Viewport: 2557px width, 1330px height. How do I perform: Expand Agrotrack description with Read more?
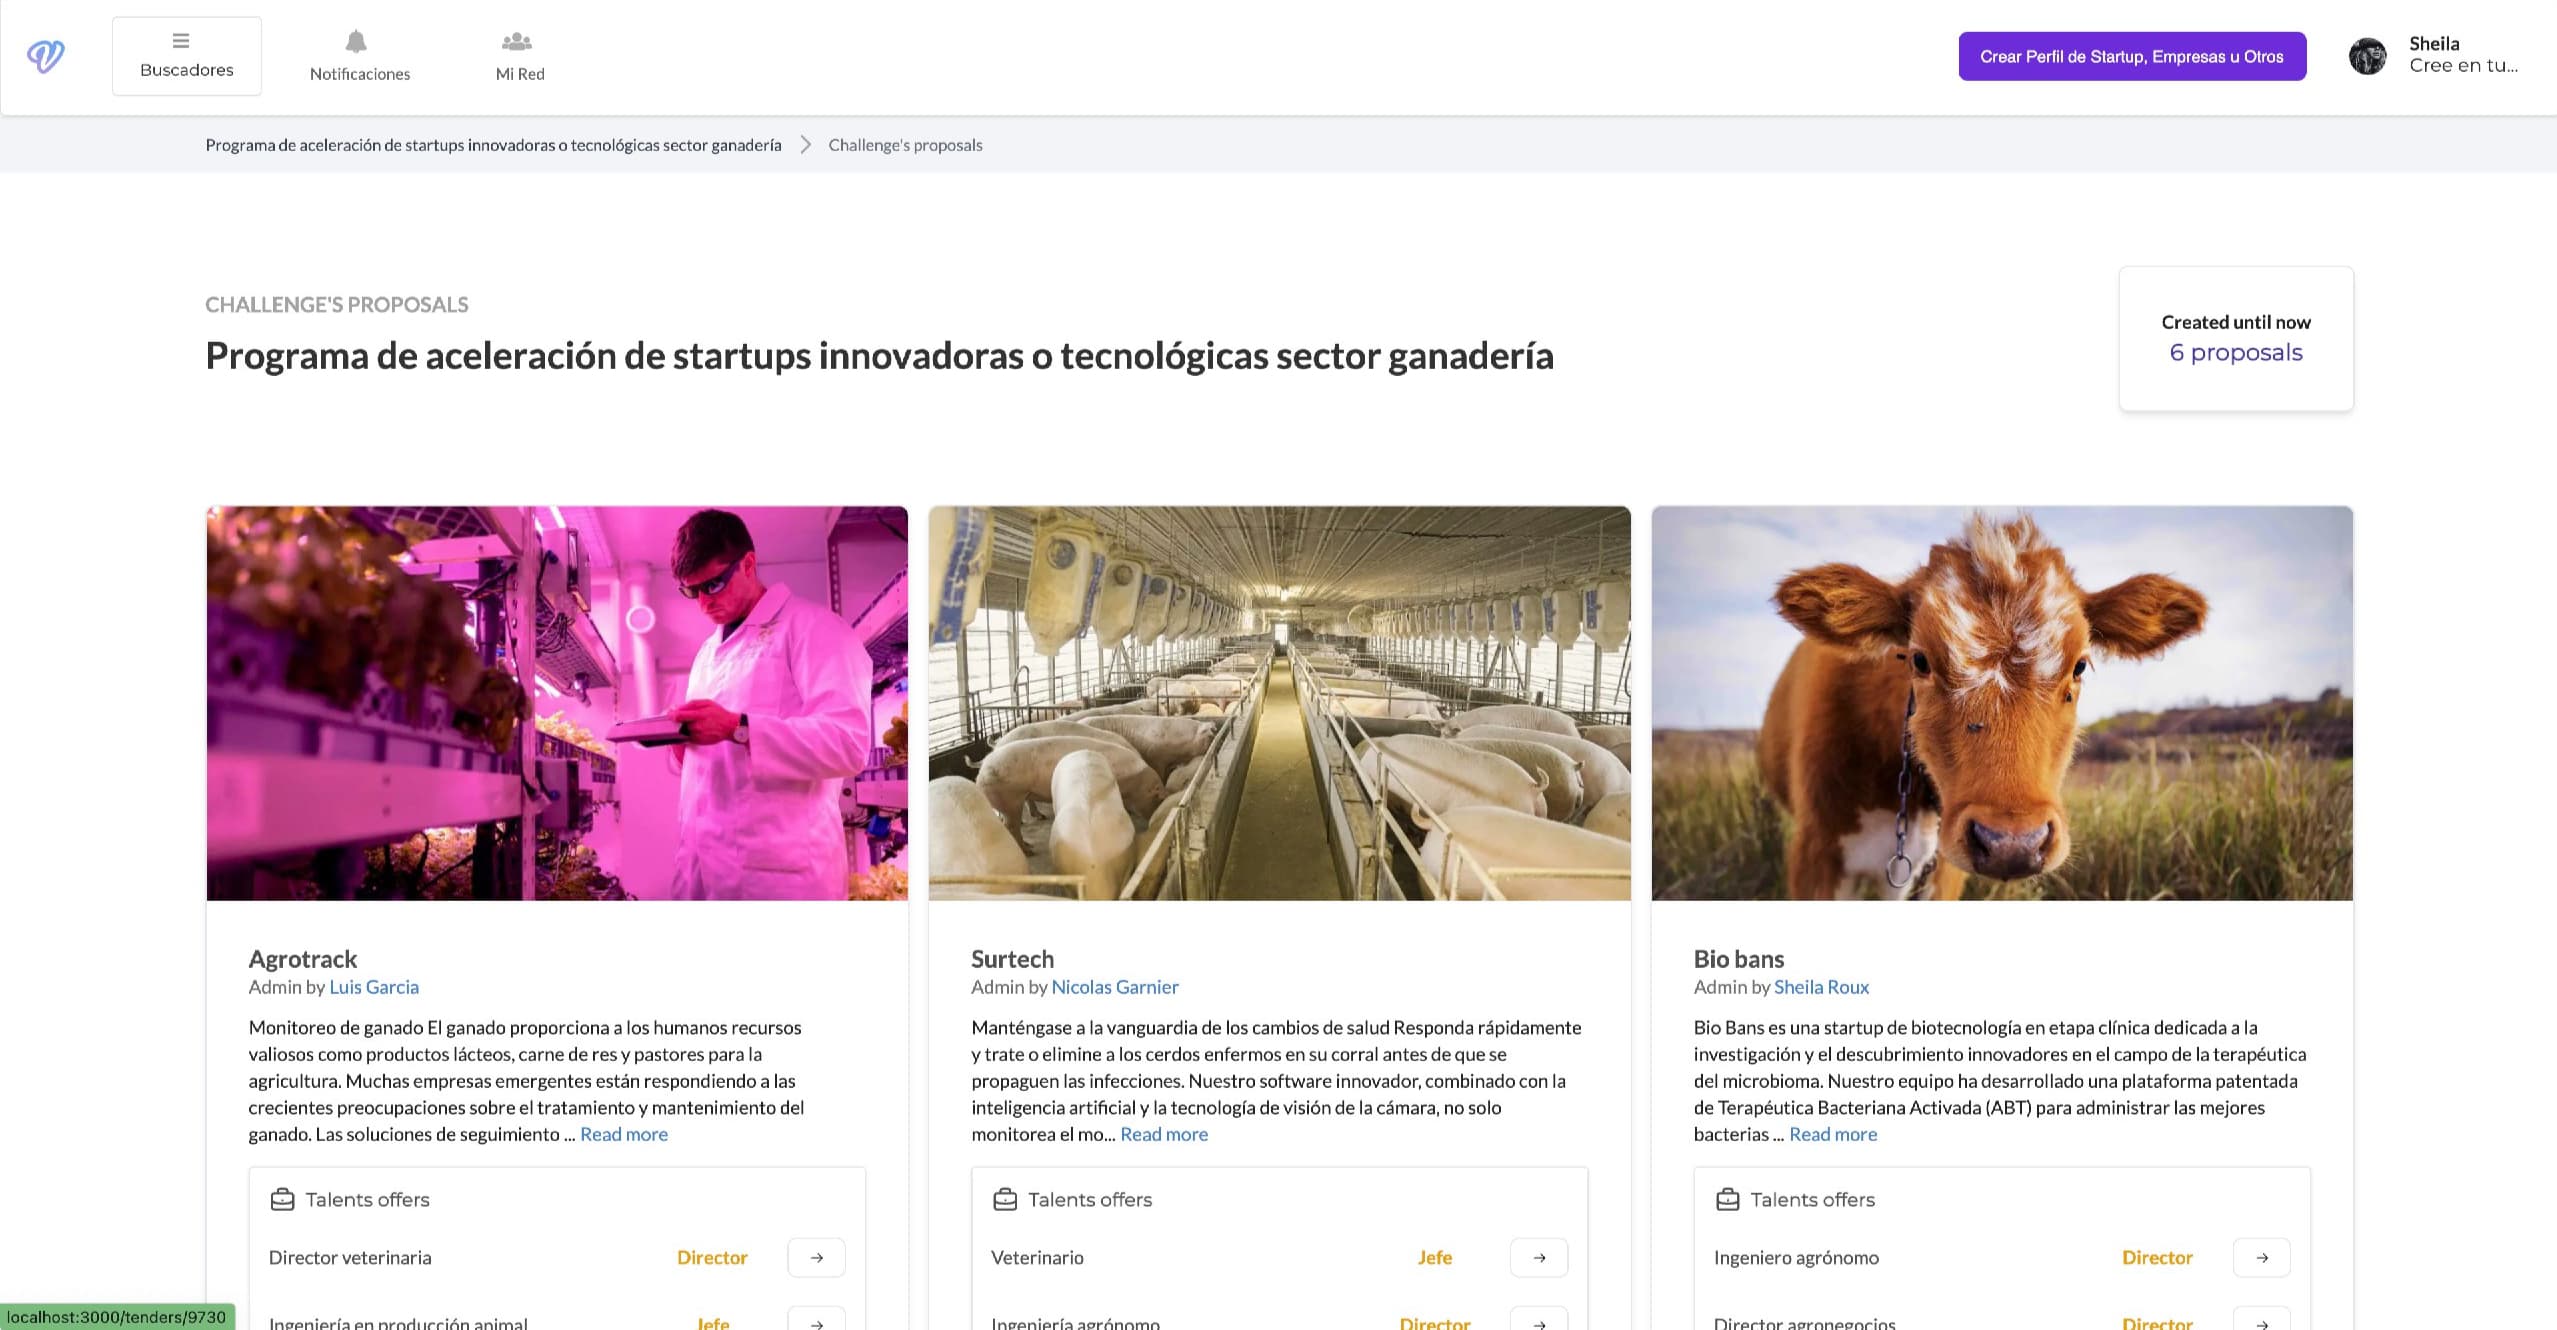click(x=622, y=1134)
